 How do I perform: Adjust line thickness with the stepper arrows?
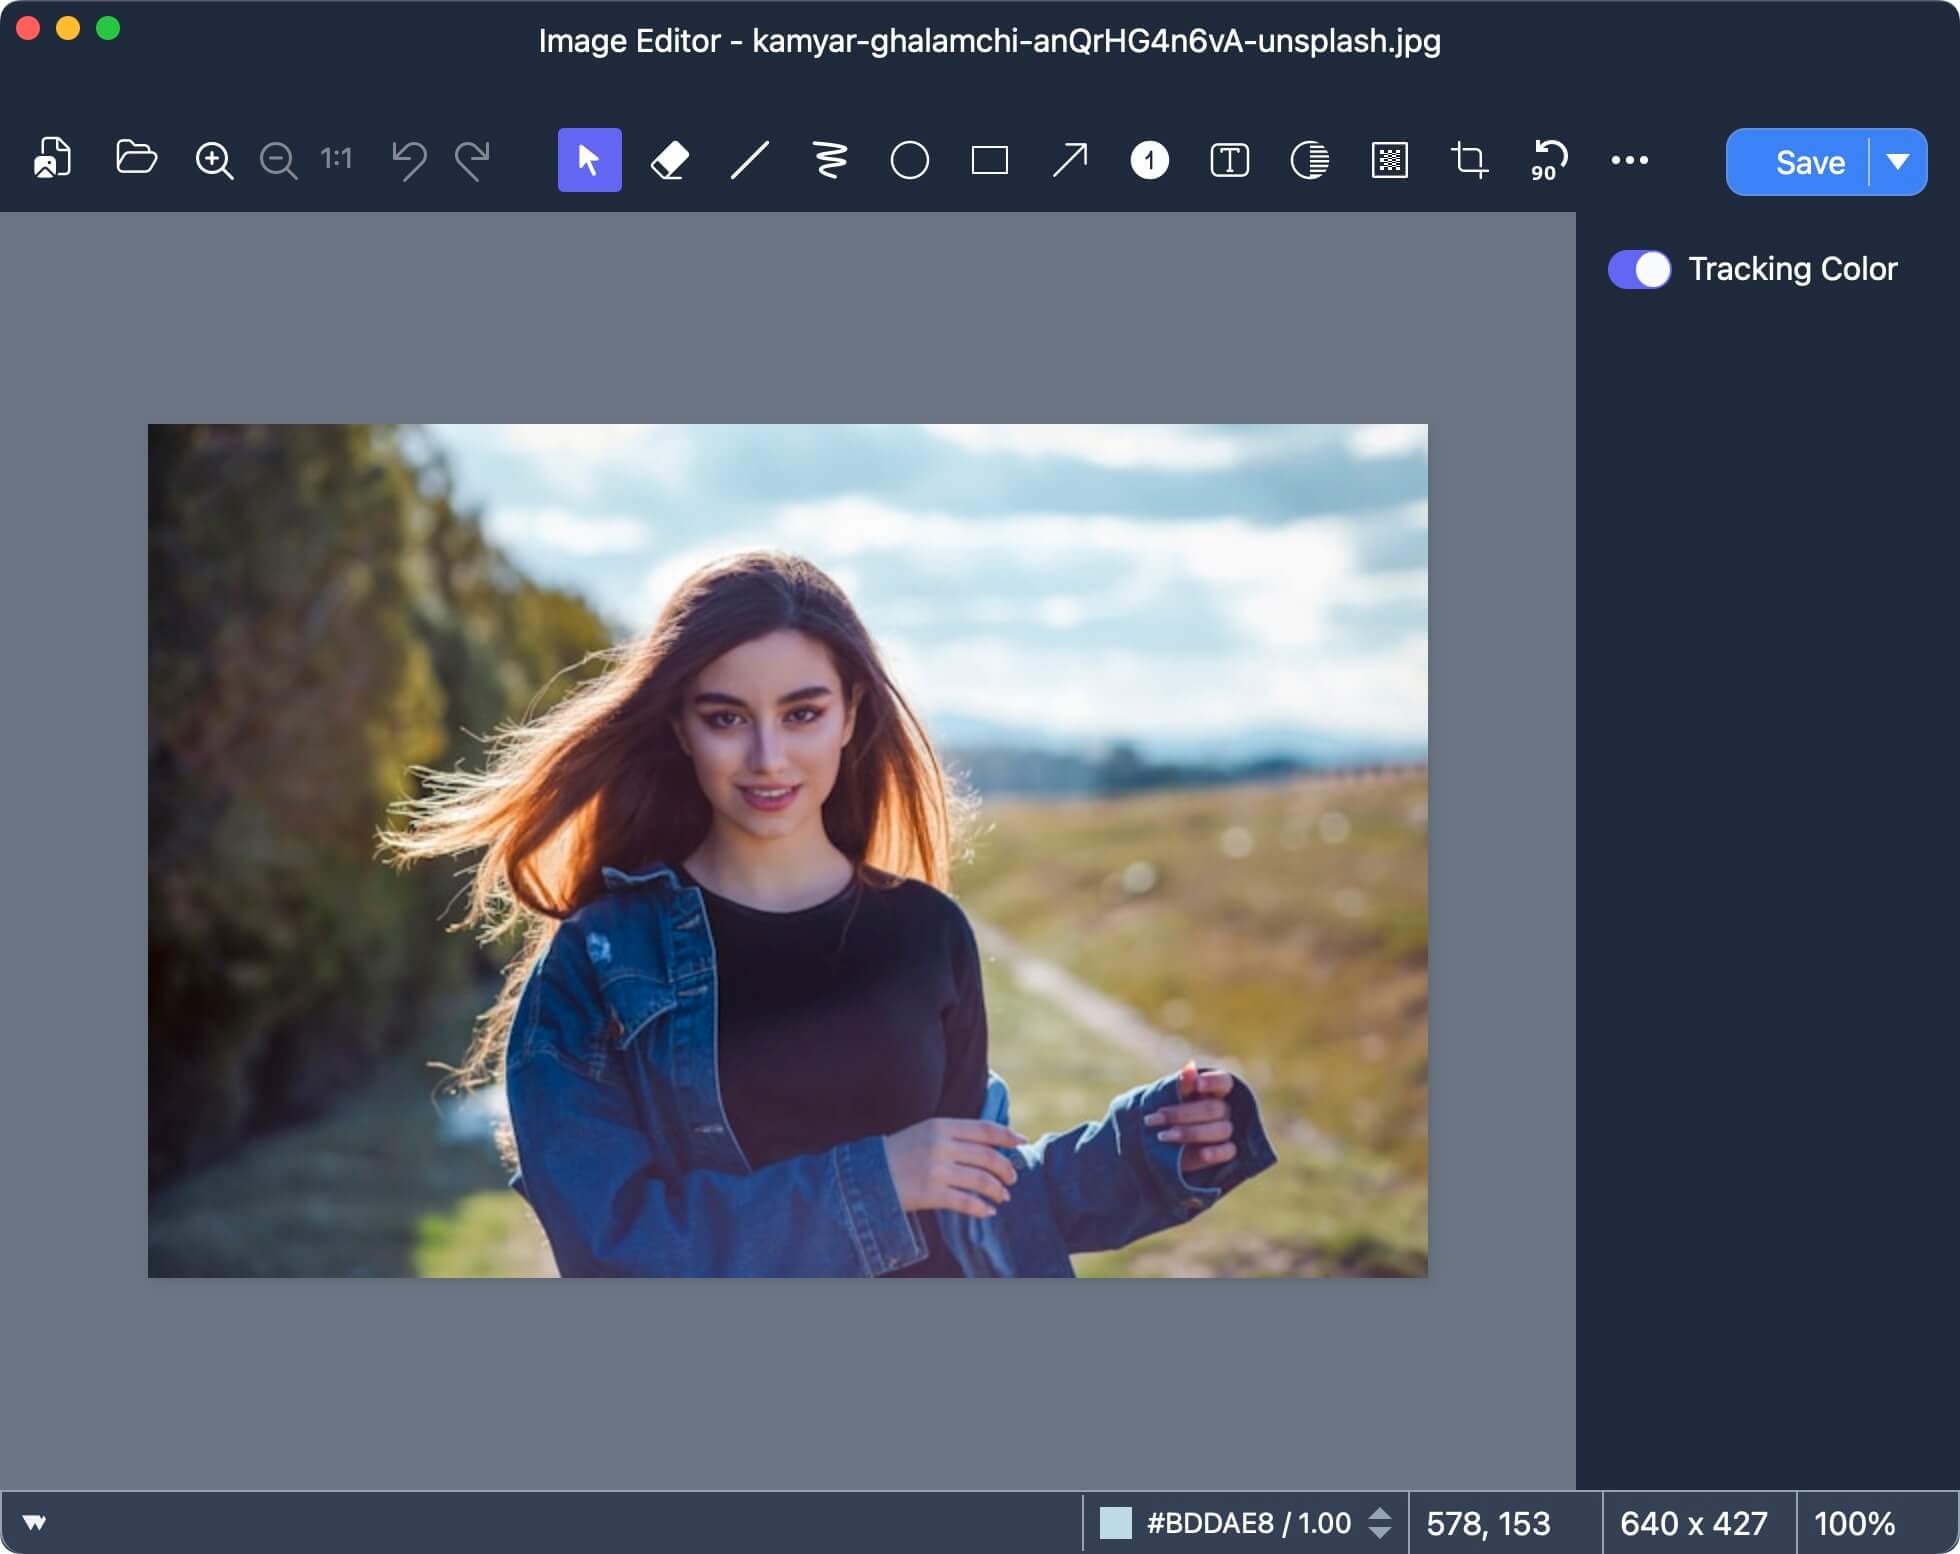click(x=1381, y=1523)
